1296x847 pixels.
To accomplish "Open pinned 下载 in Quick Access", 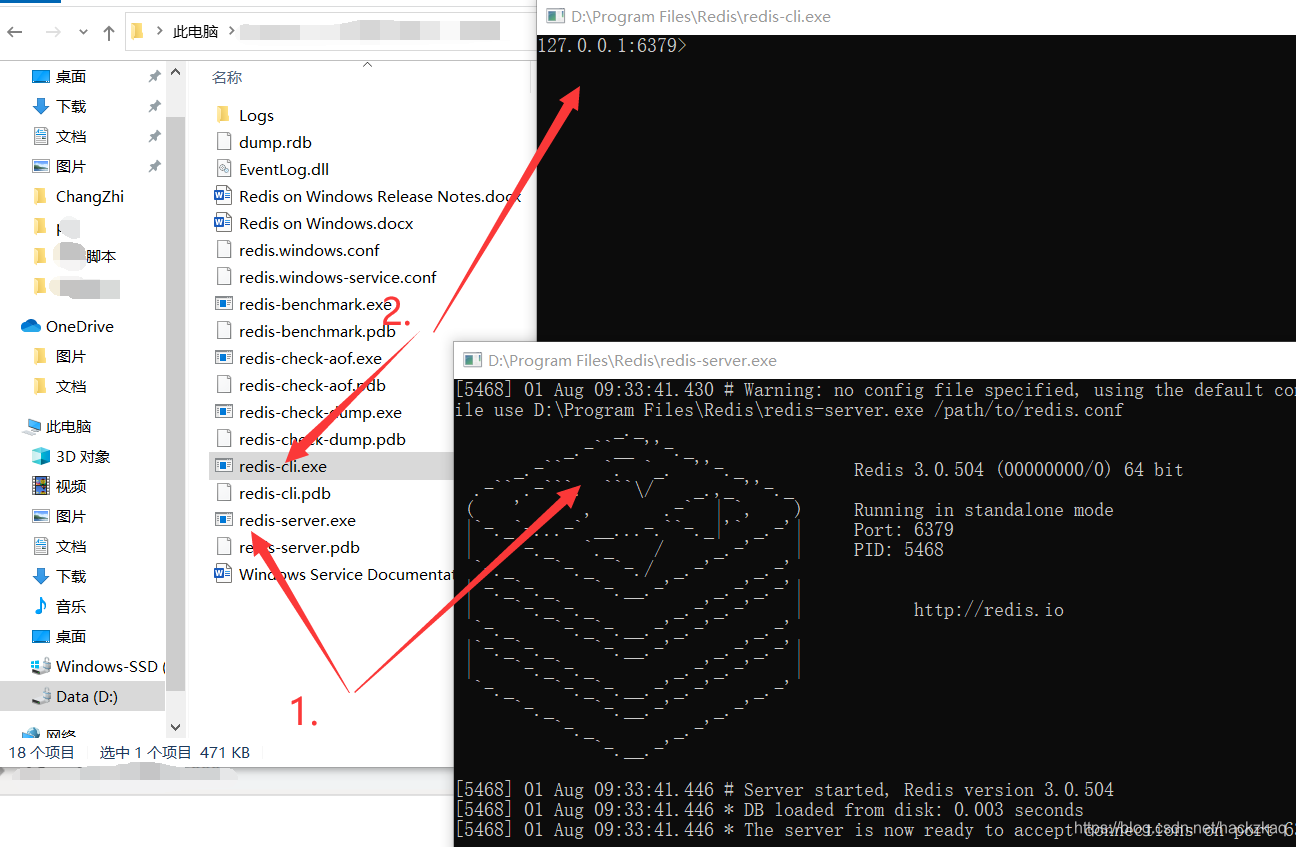I will (71, 106).
